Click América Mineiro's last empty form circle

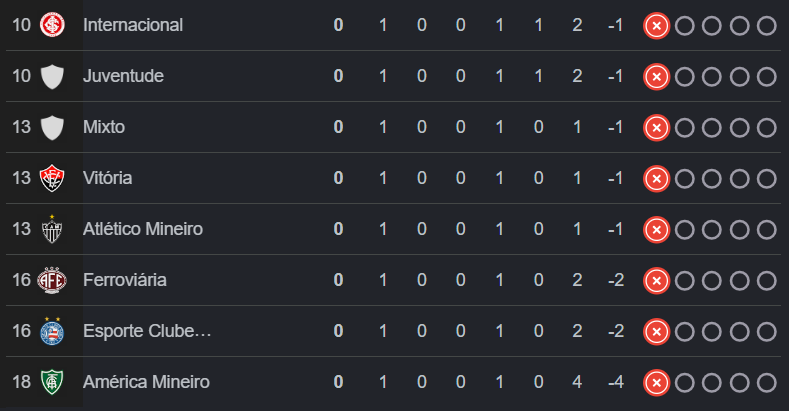(x=766, y=382)
